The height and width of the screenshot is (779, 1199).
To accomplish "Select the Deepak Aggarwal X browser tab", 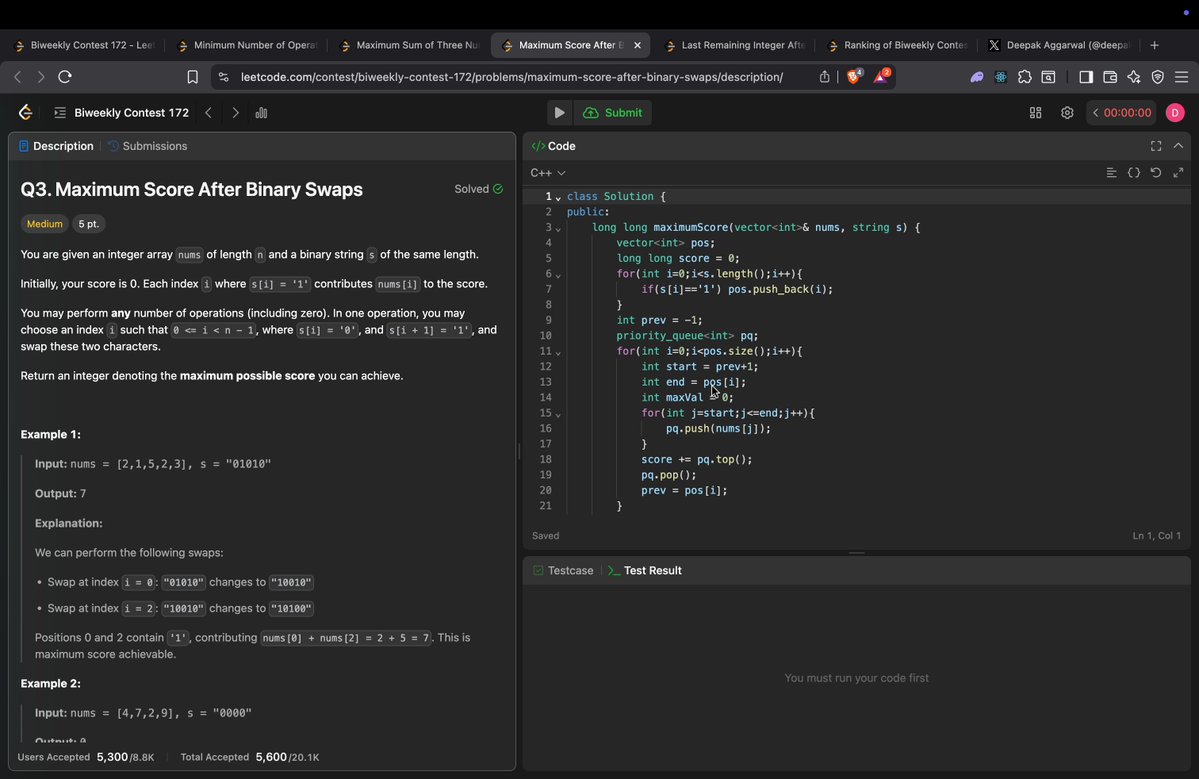I will point(1060,45).
